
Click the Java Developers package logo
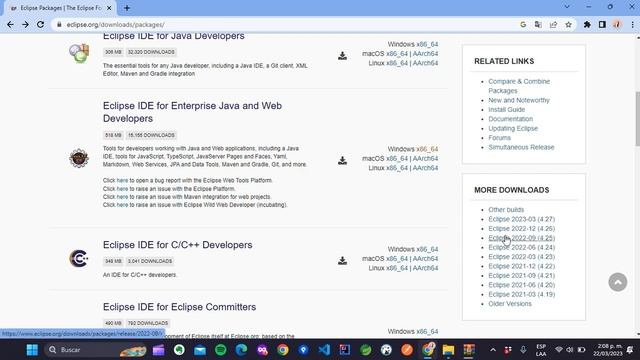coord(79,53)
